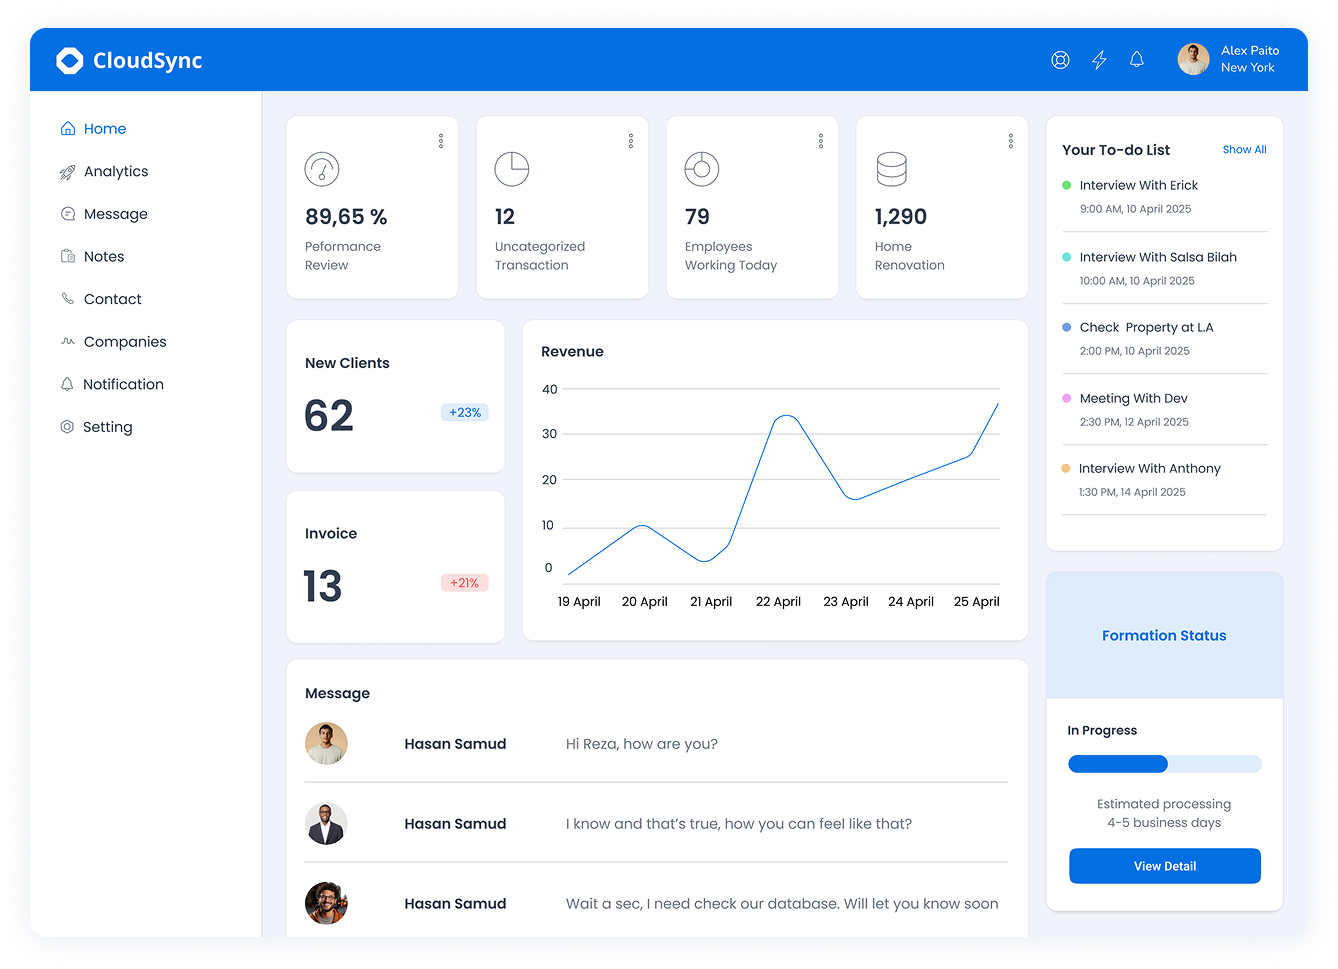1338x969 pixels.
Task: Click the CloudSync logo icon
Action: [70, 61]
